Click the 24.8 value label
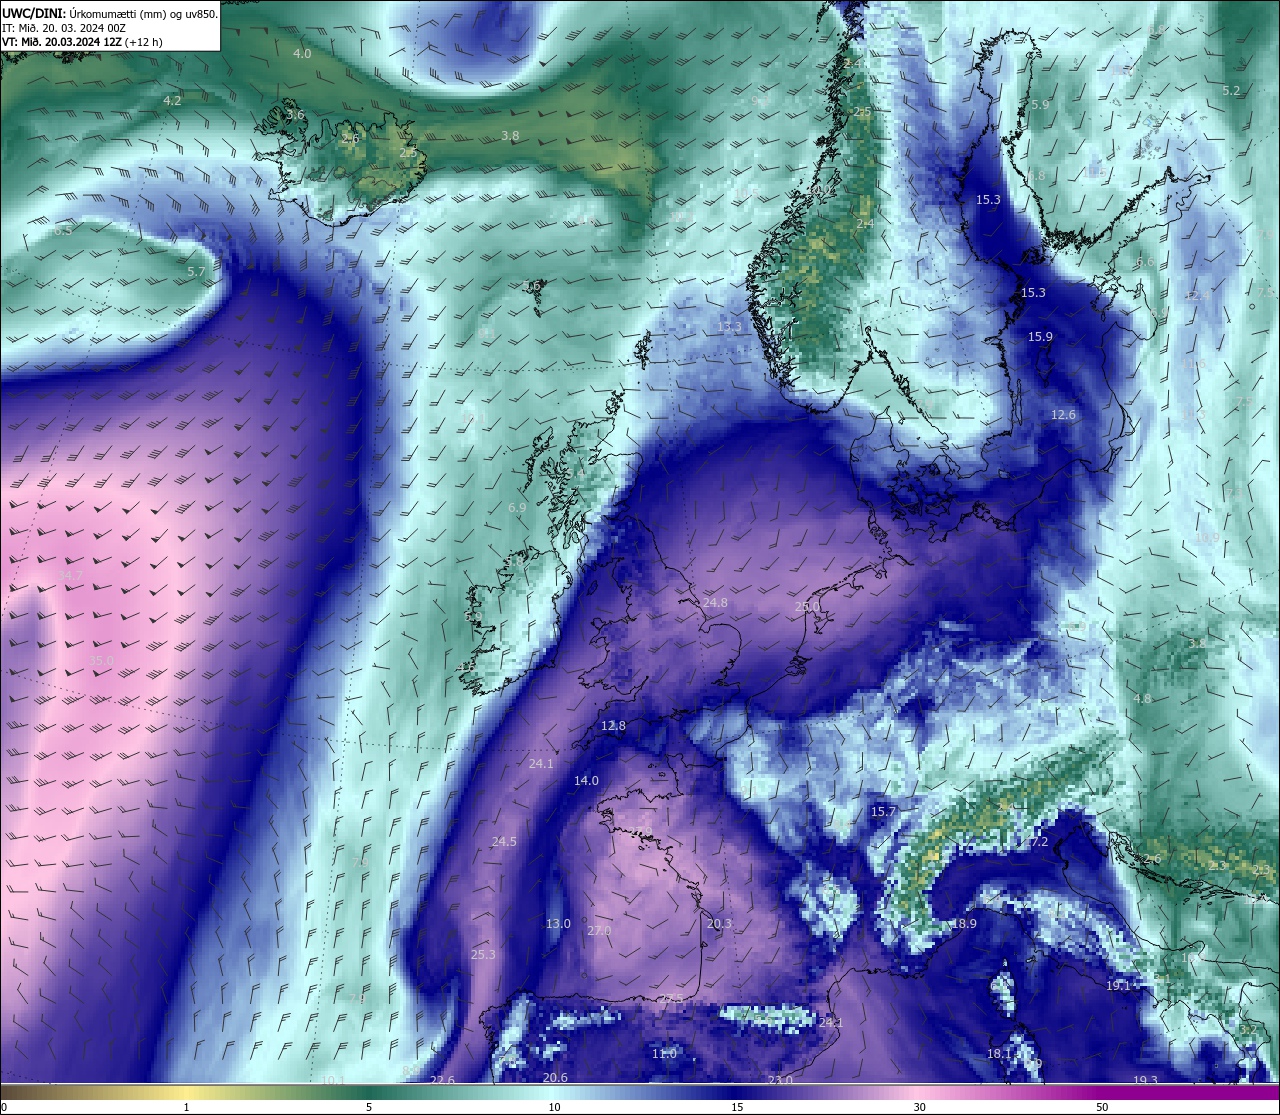Screen dimensions: 1280x1115 715,603
